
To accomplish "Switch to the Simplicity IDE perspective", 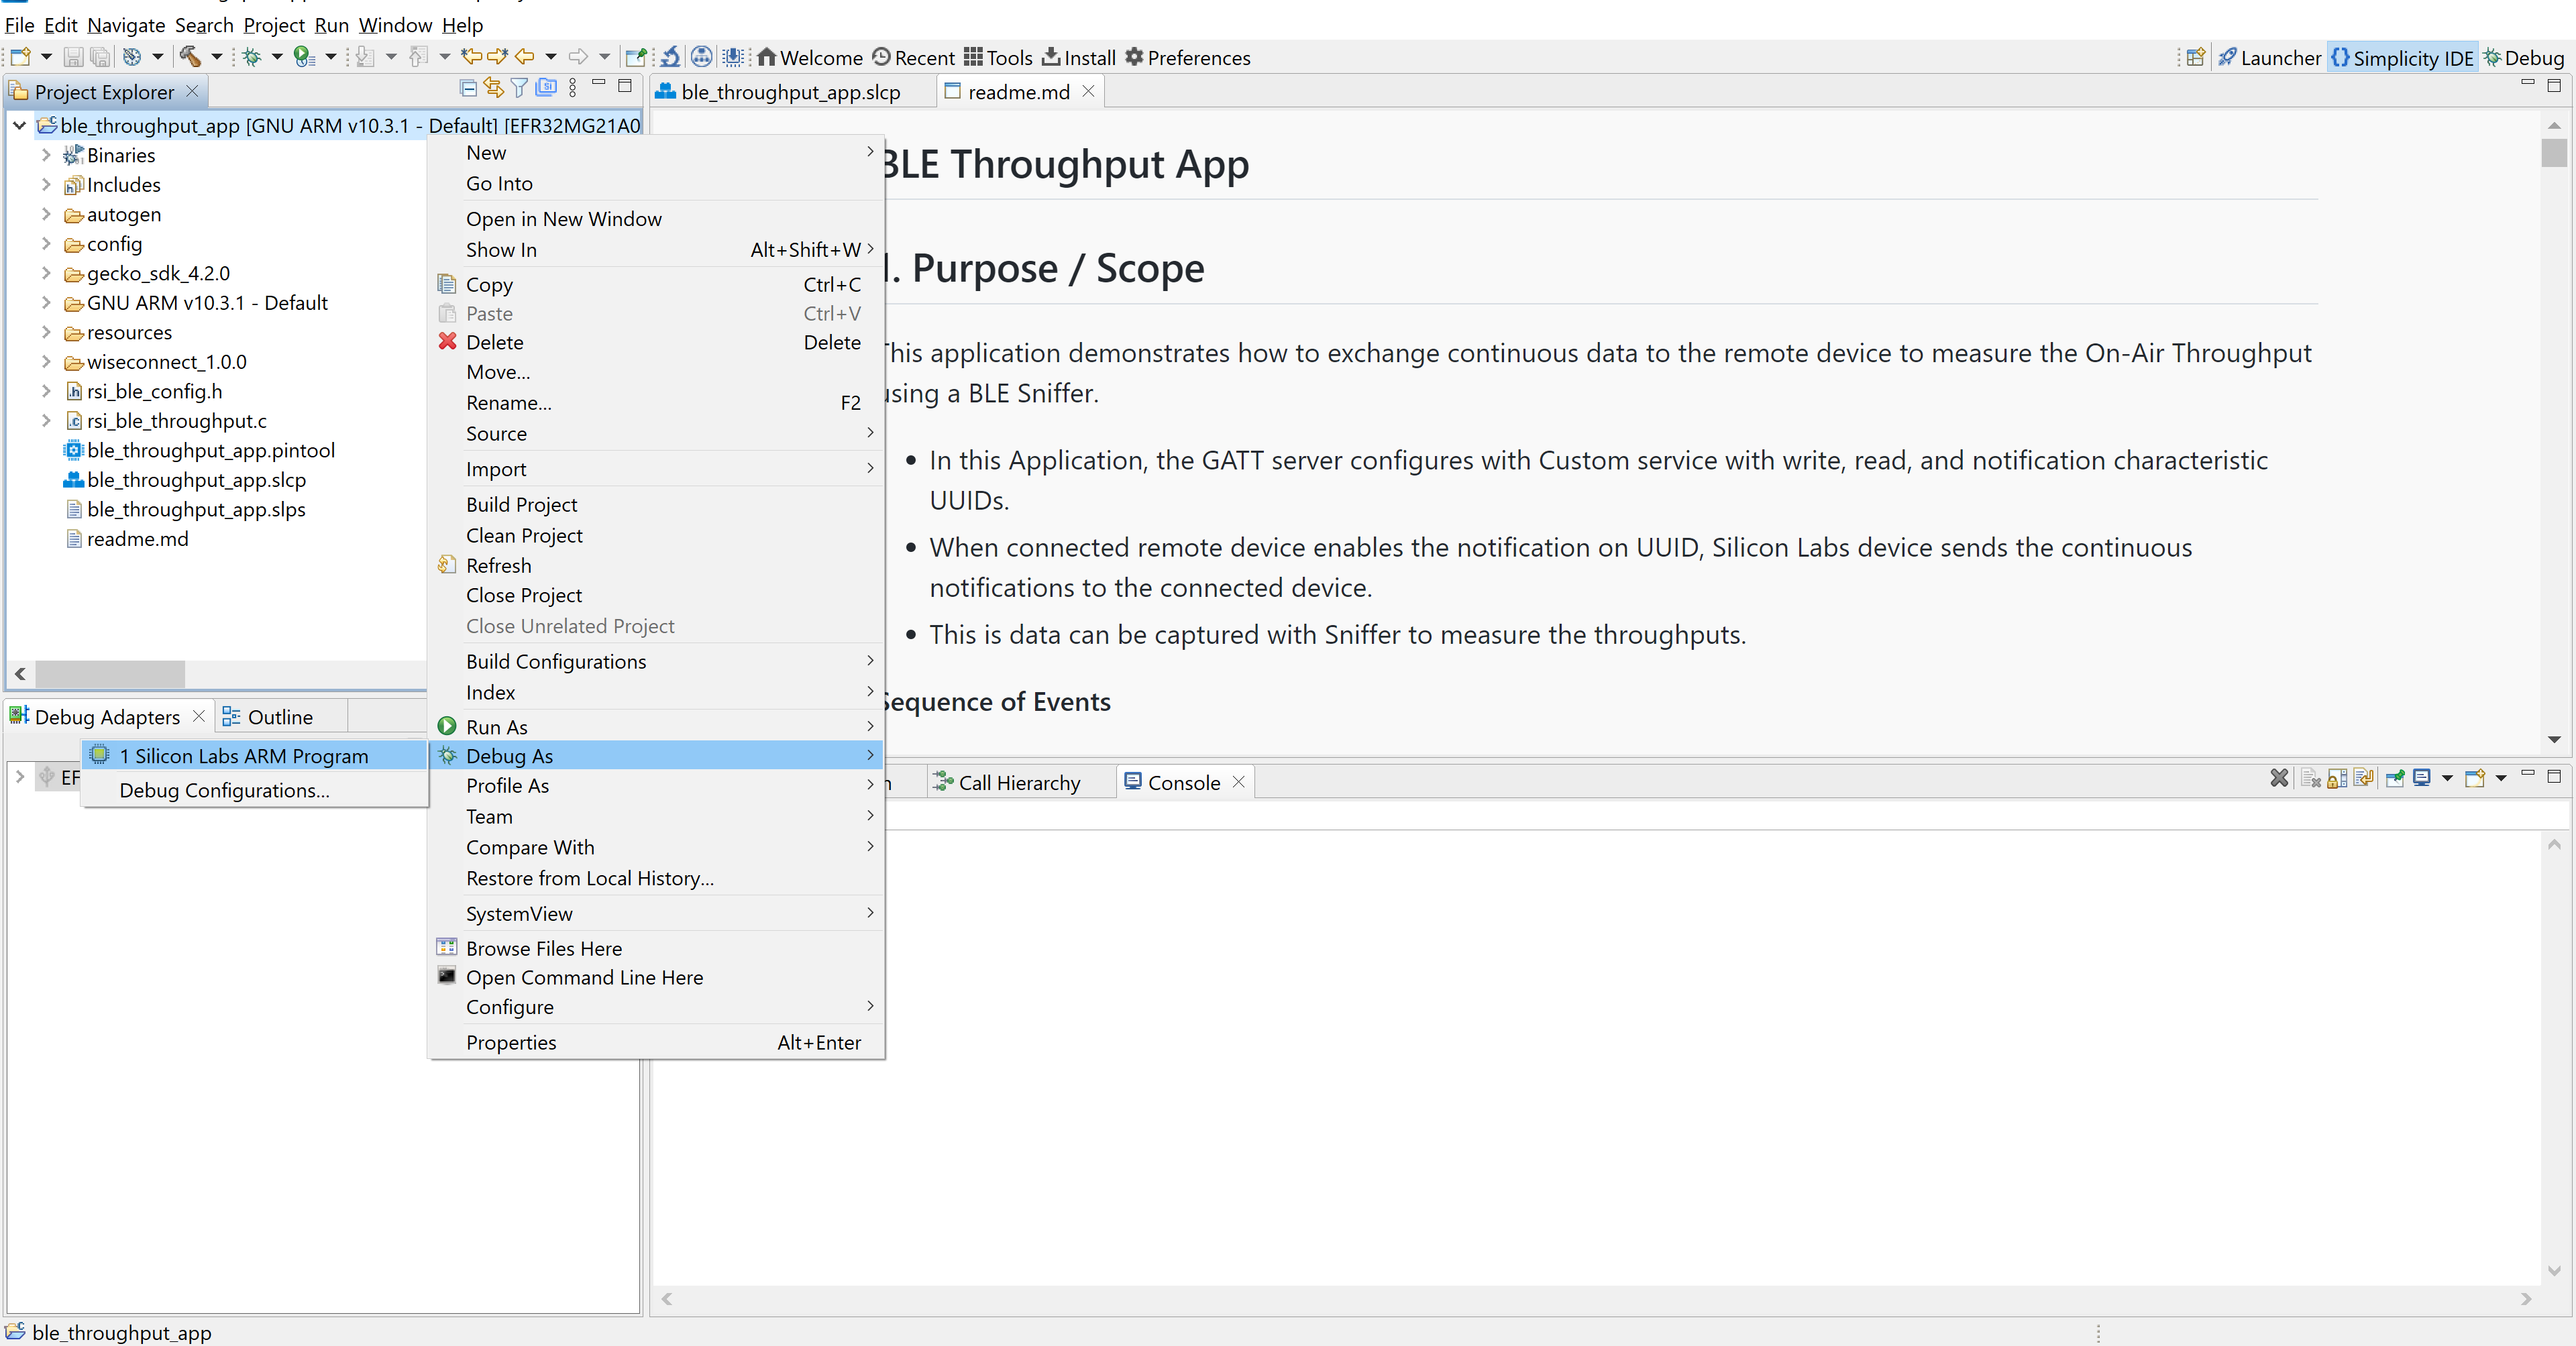I will (2402, 57).
